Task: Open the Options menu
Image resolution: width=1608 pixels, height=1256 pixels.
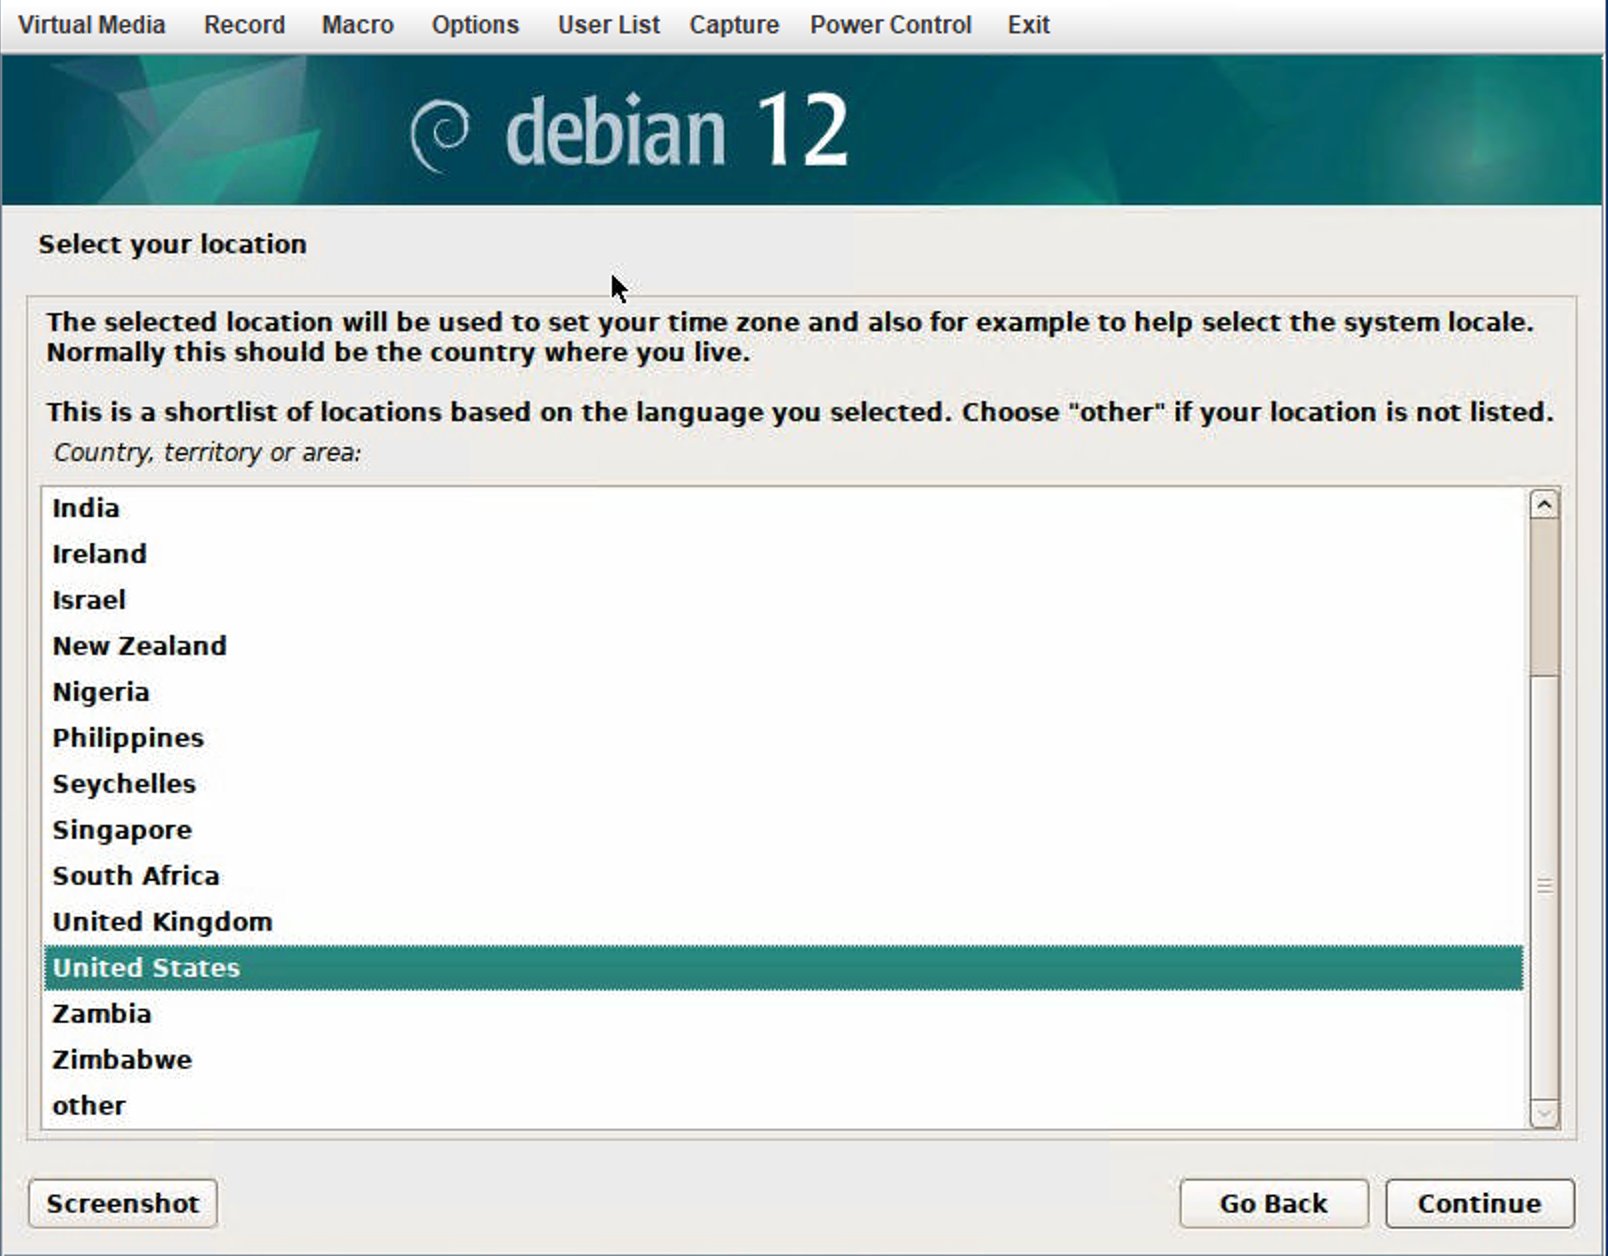Action: [x=475, y=25]
